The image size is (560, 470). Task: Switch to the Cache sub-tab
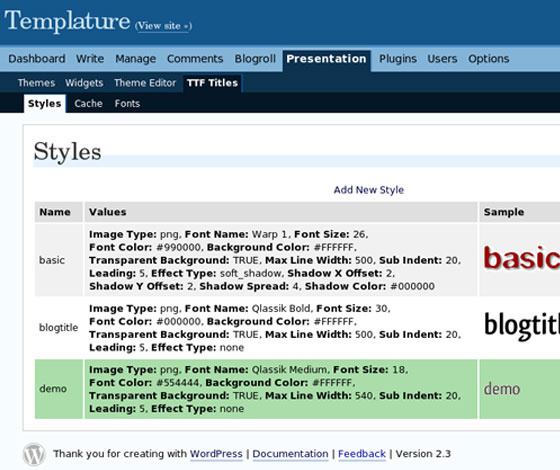[x=89, y=104]
